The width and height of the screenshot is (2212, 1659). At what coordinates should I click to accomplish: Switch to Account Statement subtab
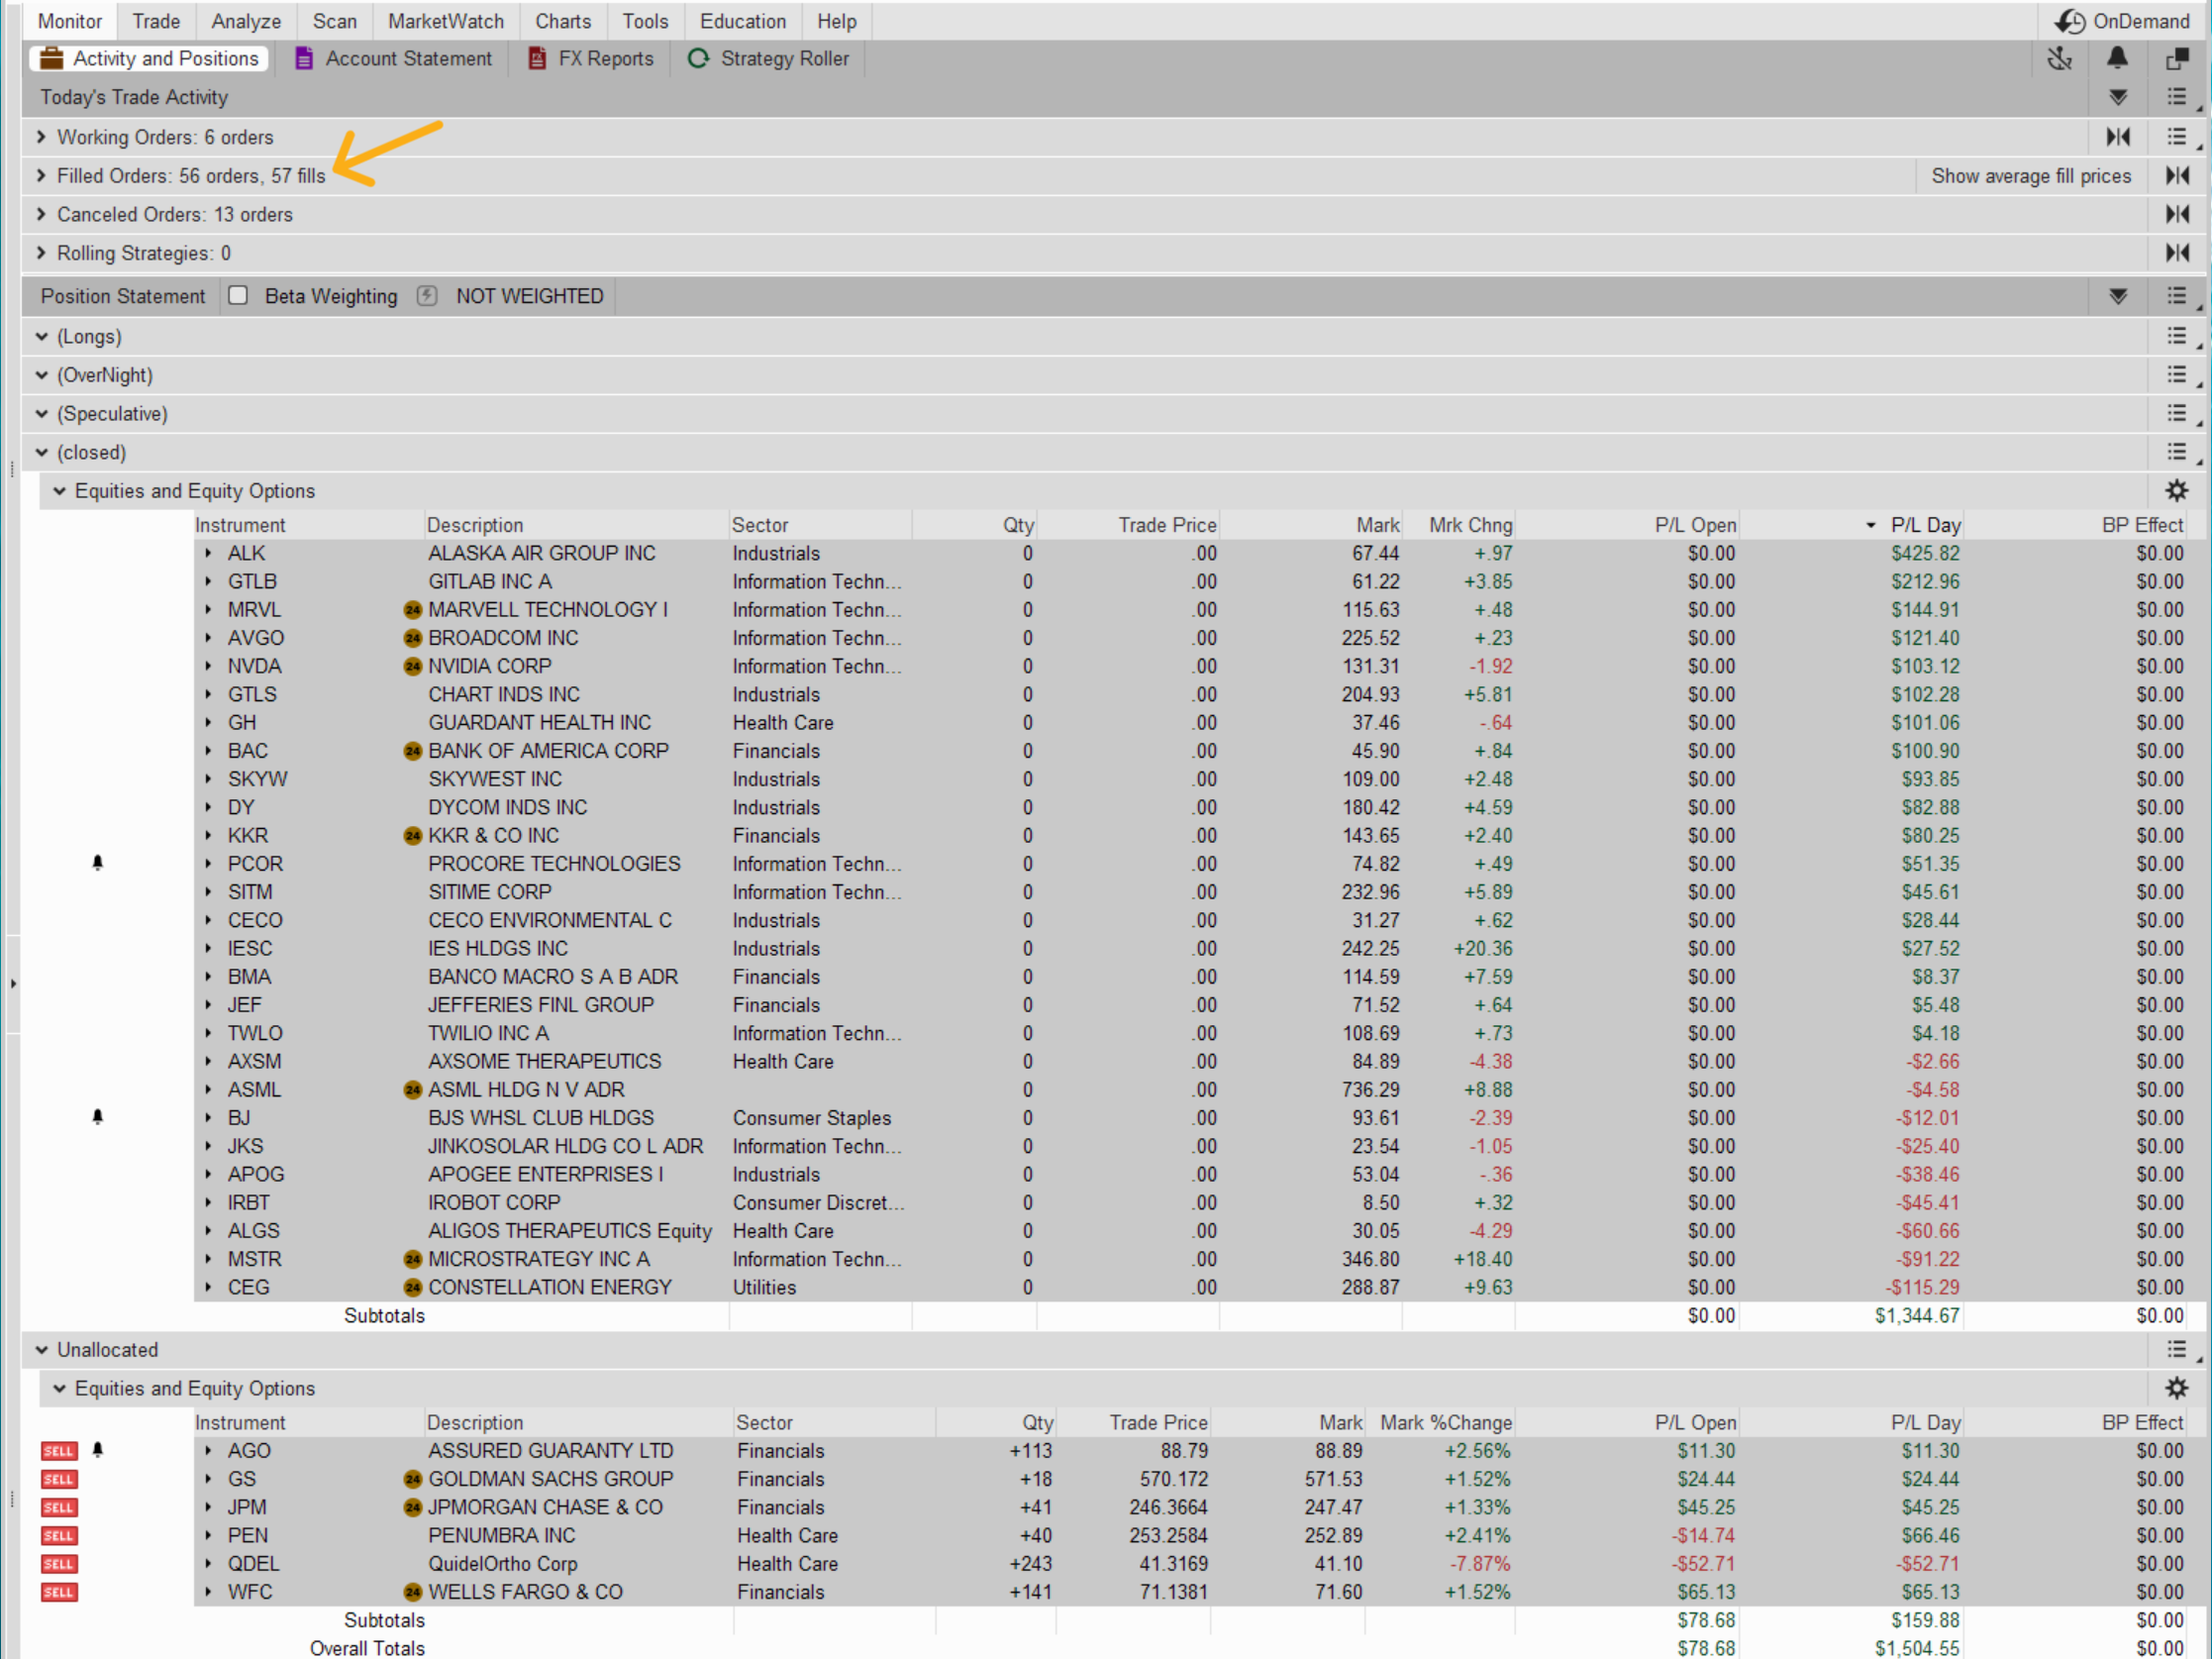click(394, 59)
